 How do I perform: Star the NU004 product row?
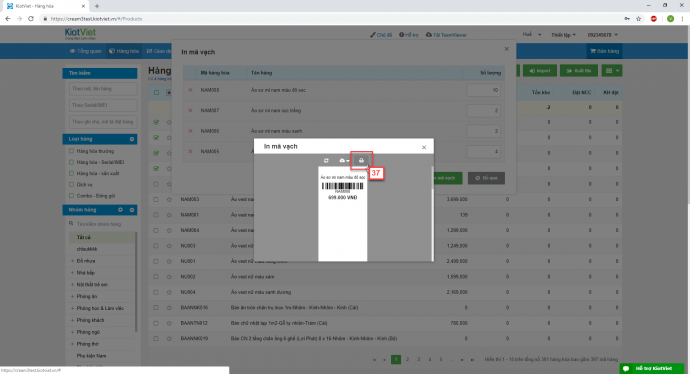[x=169, y=292]
